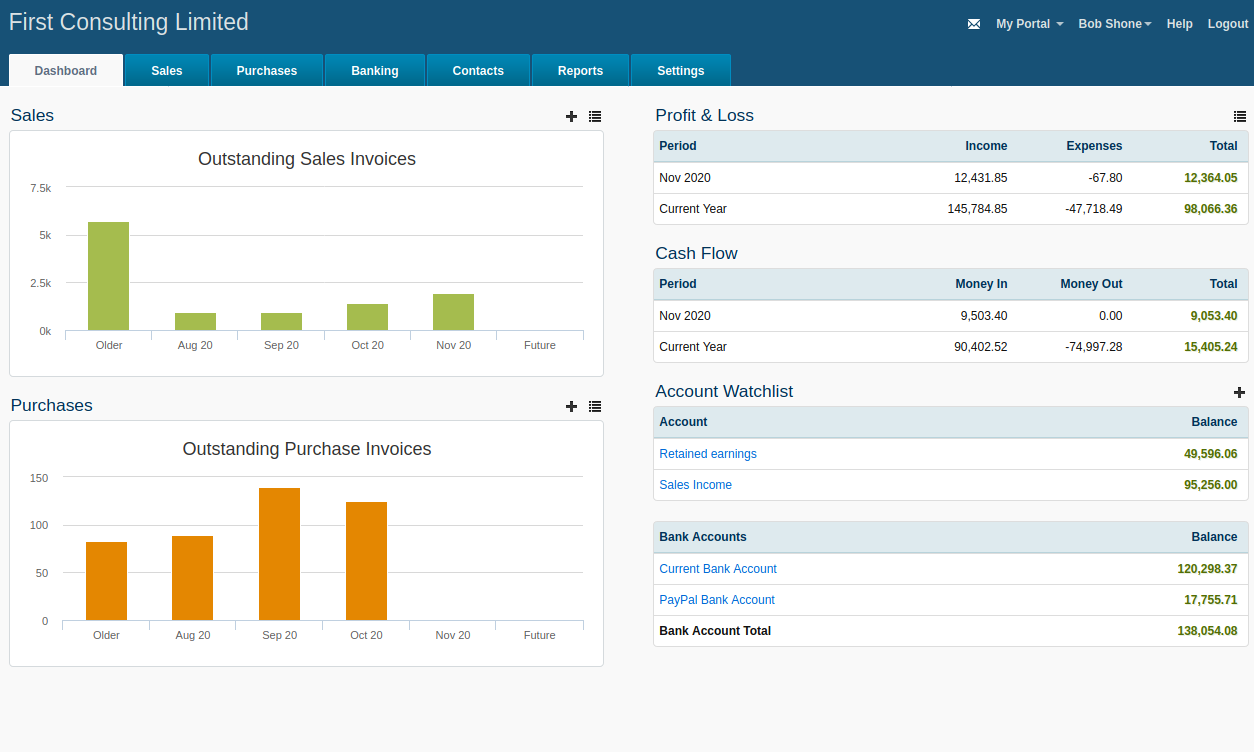Add an account to the Account Watchlist
The height and width of the screenshot is (752, 1254).
[1240, 392]
